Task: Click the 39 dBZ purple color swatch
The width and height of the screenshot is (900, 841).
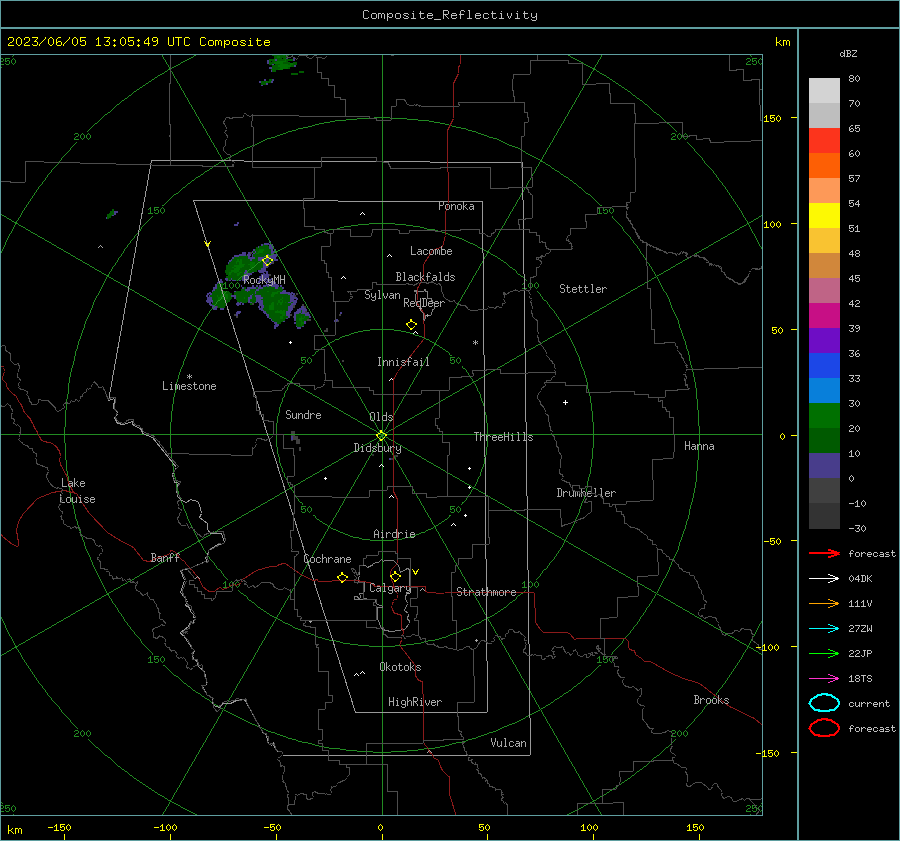Action: [x=824, y=341]
